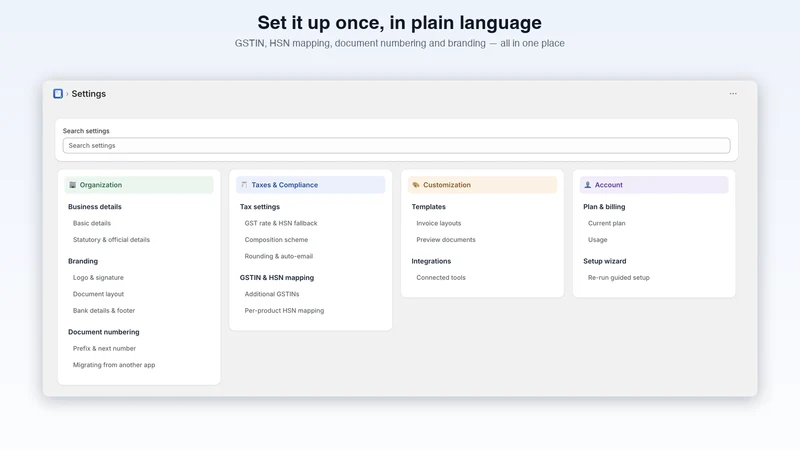Open Rounding & auto-email settings
The width and height of the screenshot is (800, 450).
point(279,257)
